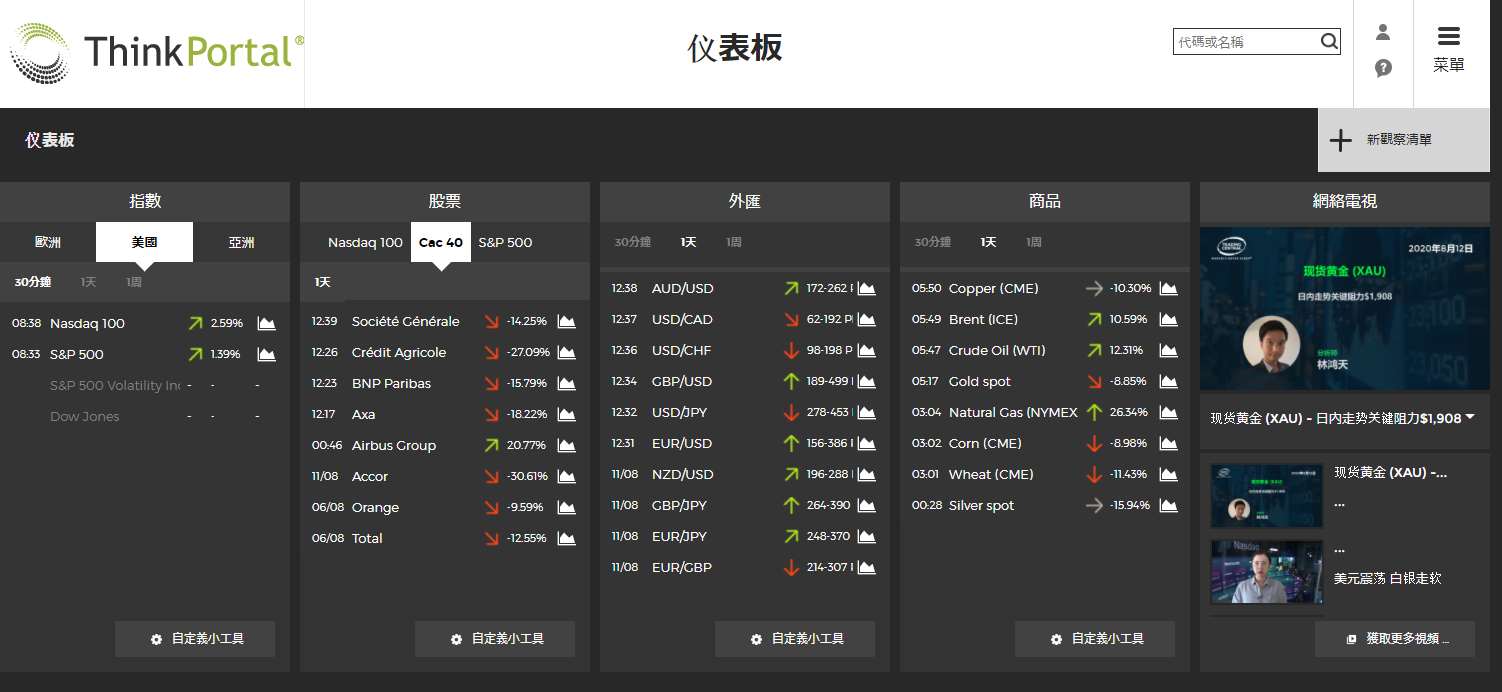Image resolution: width=1502 pixels, height=692 pixels.
Task: Open chart icon for Silver spot
Action: [1168, 505]
